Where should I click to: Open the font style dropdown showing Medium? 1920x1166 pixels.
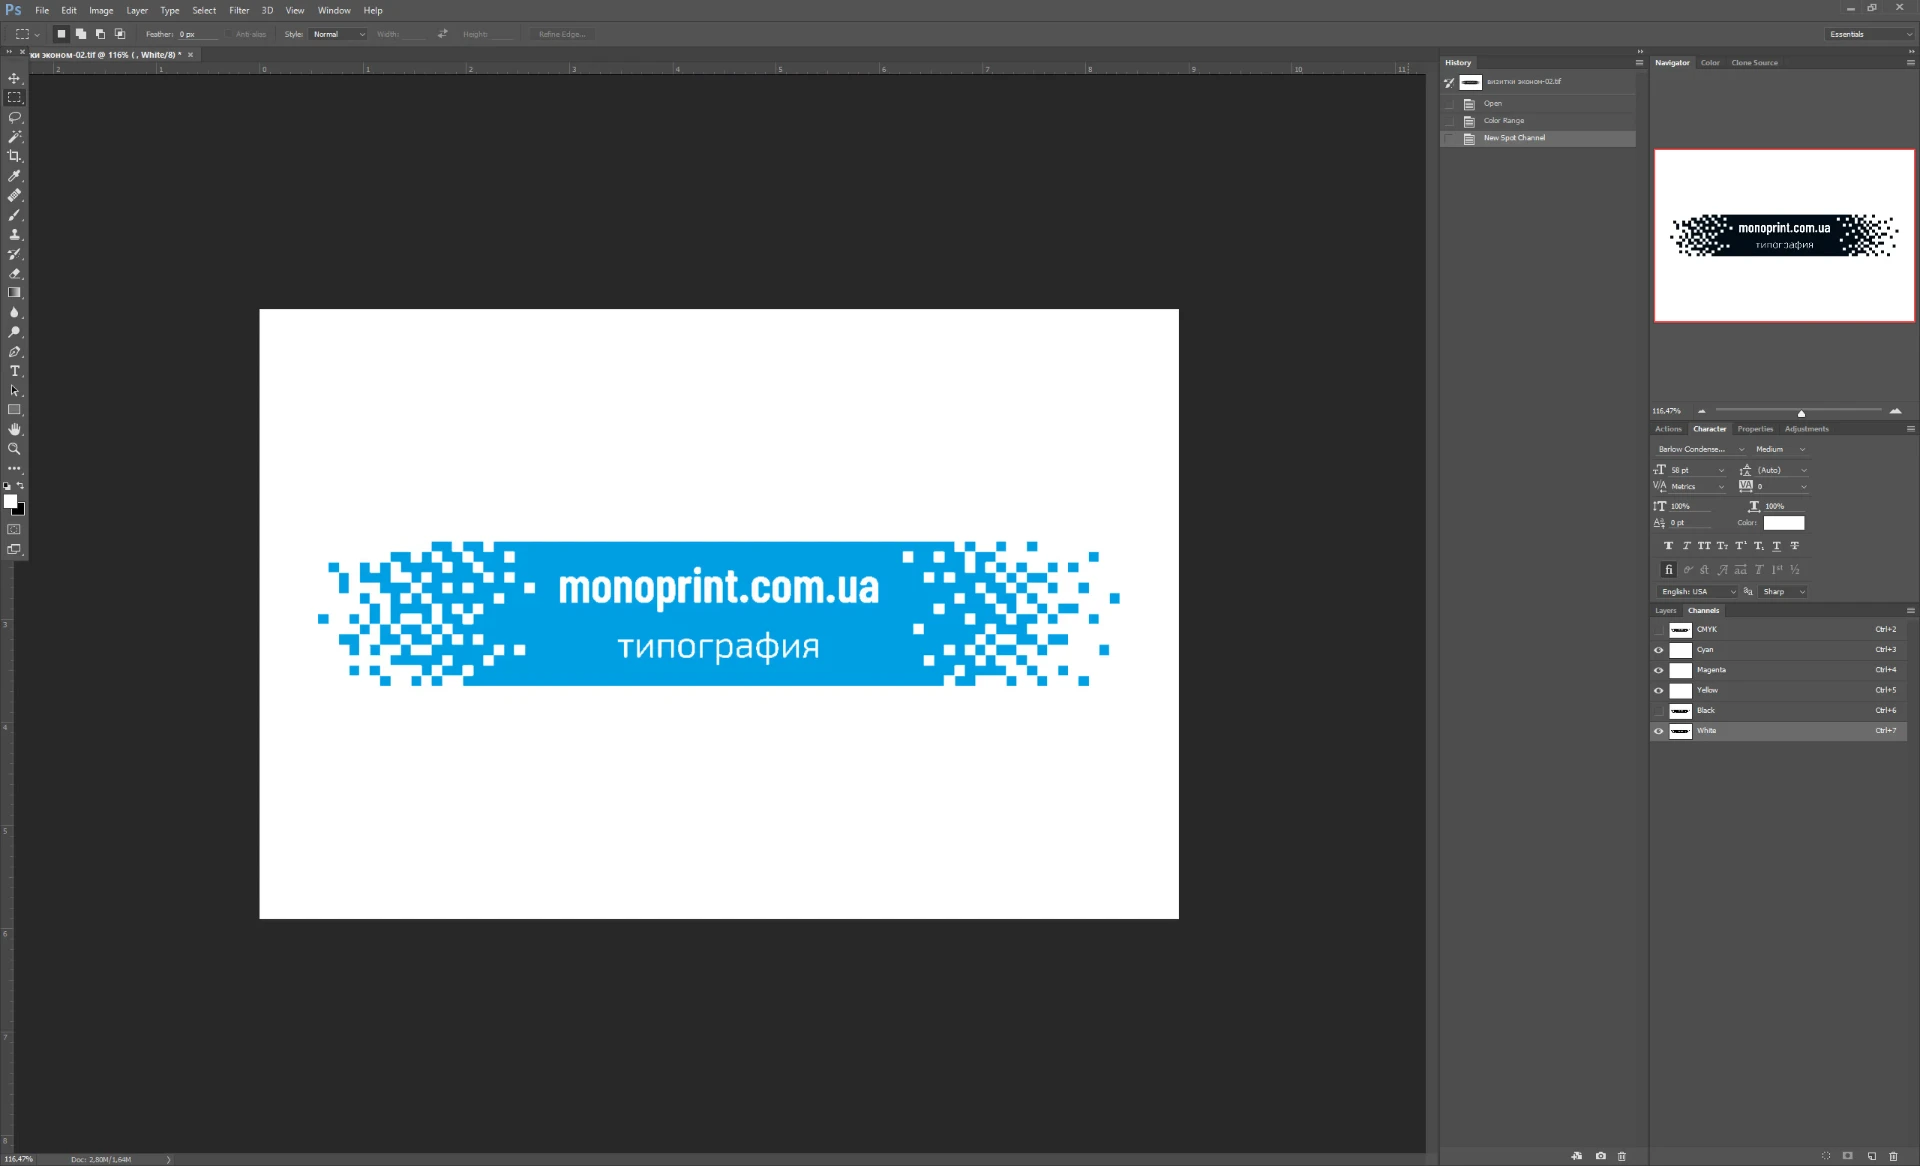[x=1780, y=449]
